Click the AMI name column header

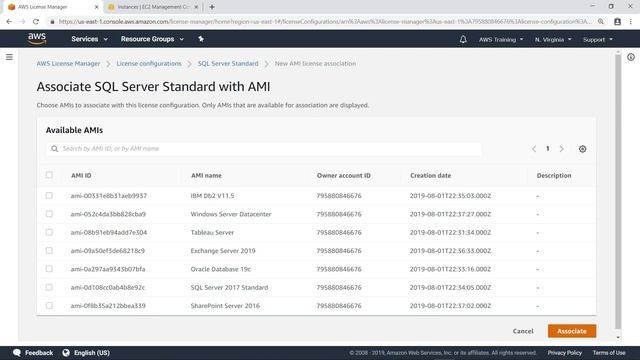coord(206,176)
